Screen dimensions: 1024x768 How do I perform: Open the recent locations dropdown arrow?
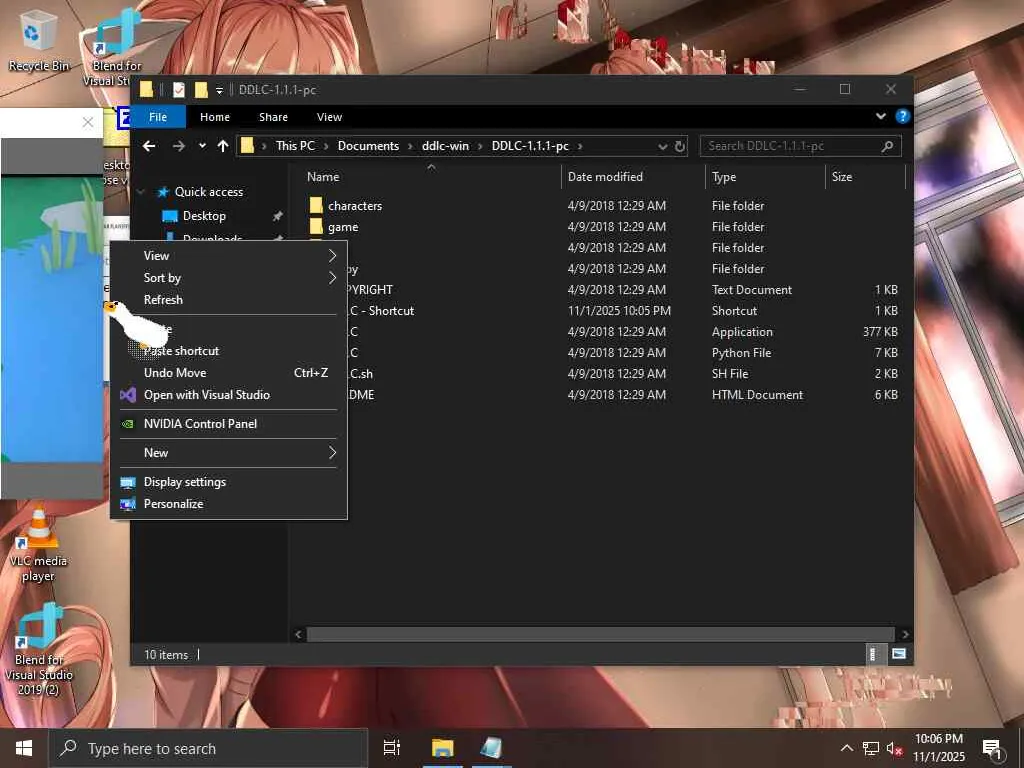click(202, 146)
